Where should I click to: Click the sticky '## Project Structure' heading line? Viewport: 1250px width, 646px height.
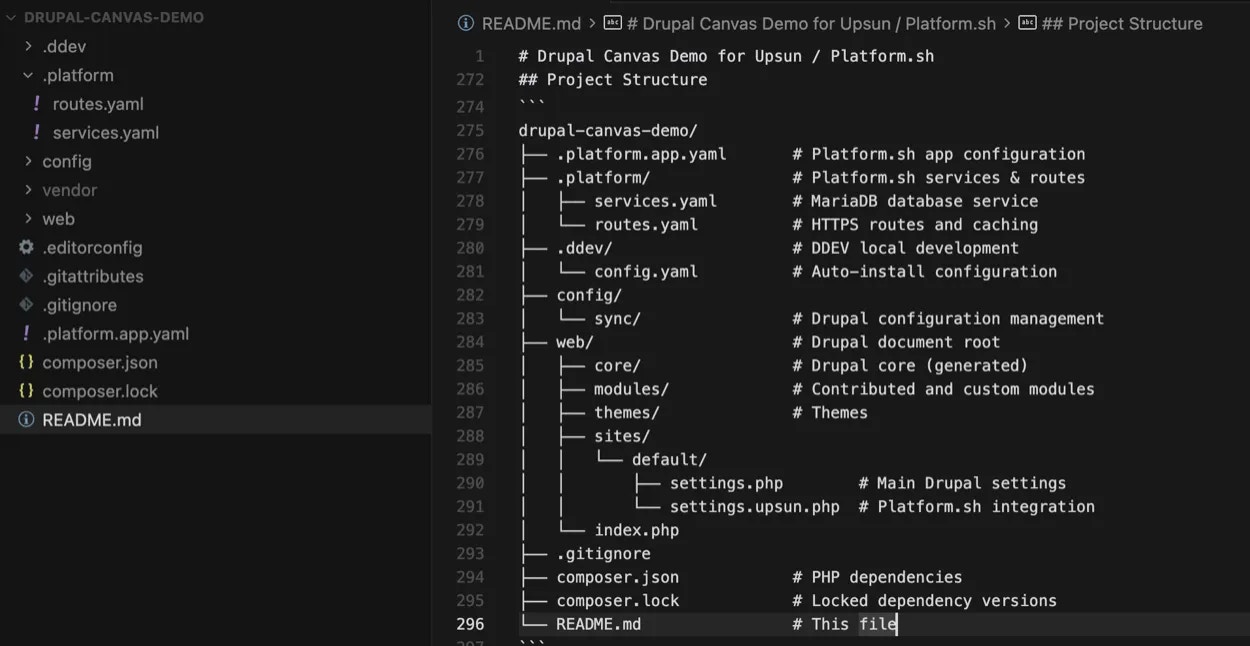pyautogui.click(x=612, y=80)
